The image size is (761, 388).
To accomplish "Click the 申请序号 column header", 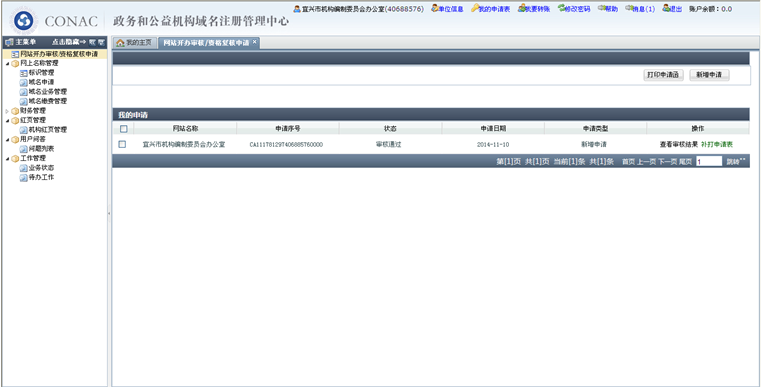I will (x=288, y=129).
